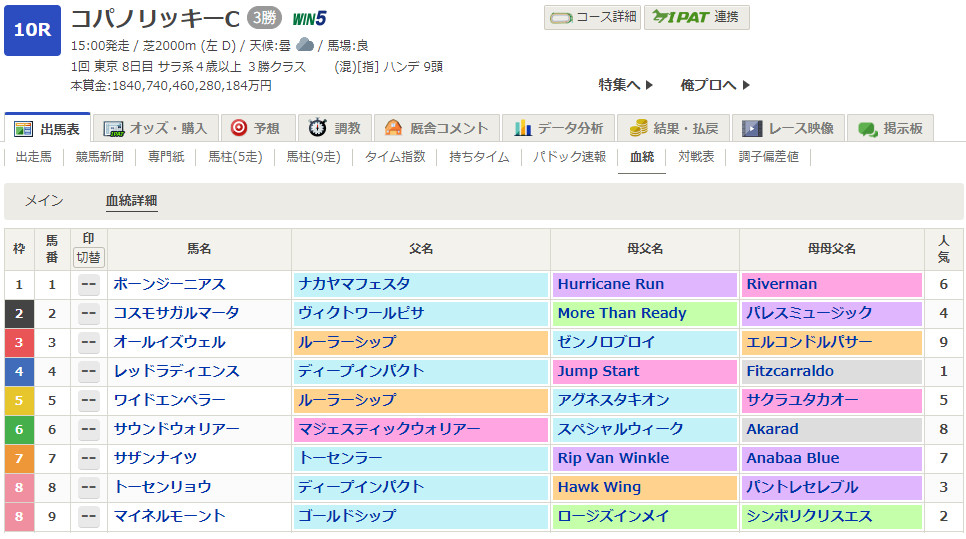Click the 出馬表 tab icon
Image resolution: width=966 pixels, height=539 pixels.
[x=24, y=129]
